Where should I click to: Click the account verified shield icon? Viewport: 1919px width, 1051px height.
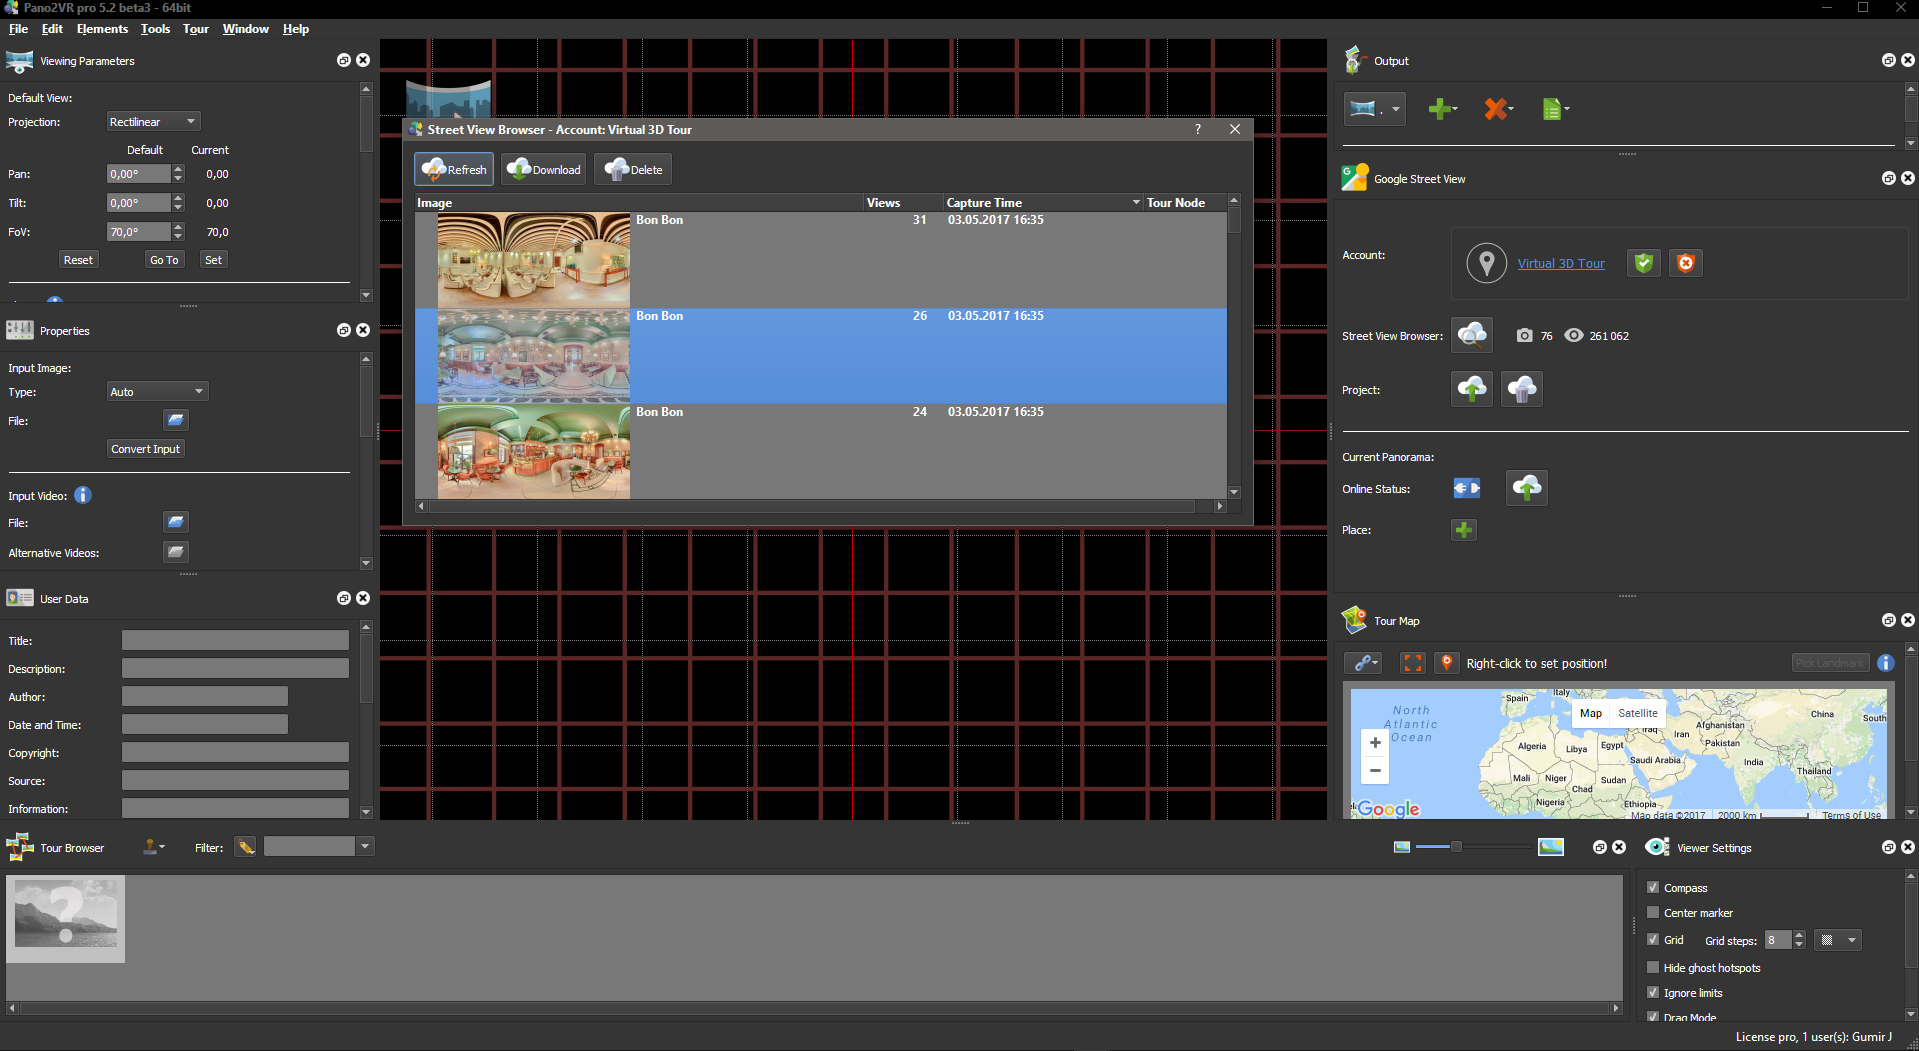[x=1644, y=263]
